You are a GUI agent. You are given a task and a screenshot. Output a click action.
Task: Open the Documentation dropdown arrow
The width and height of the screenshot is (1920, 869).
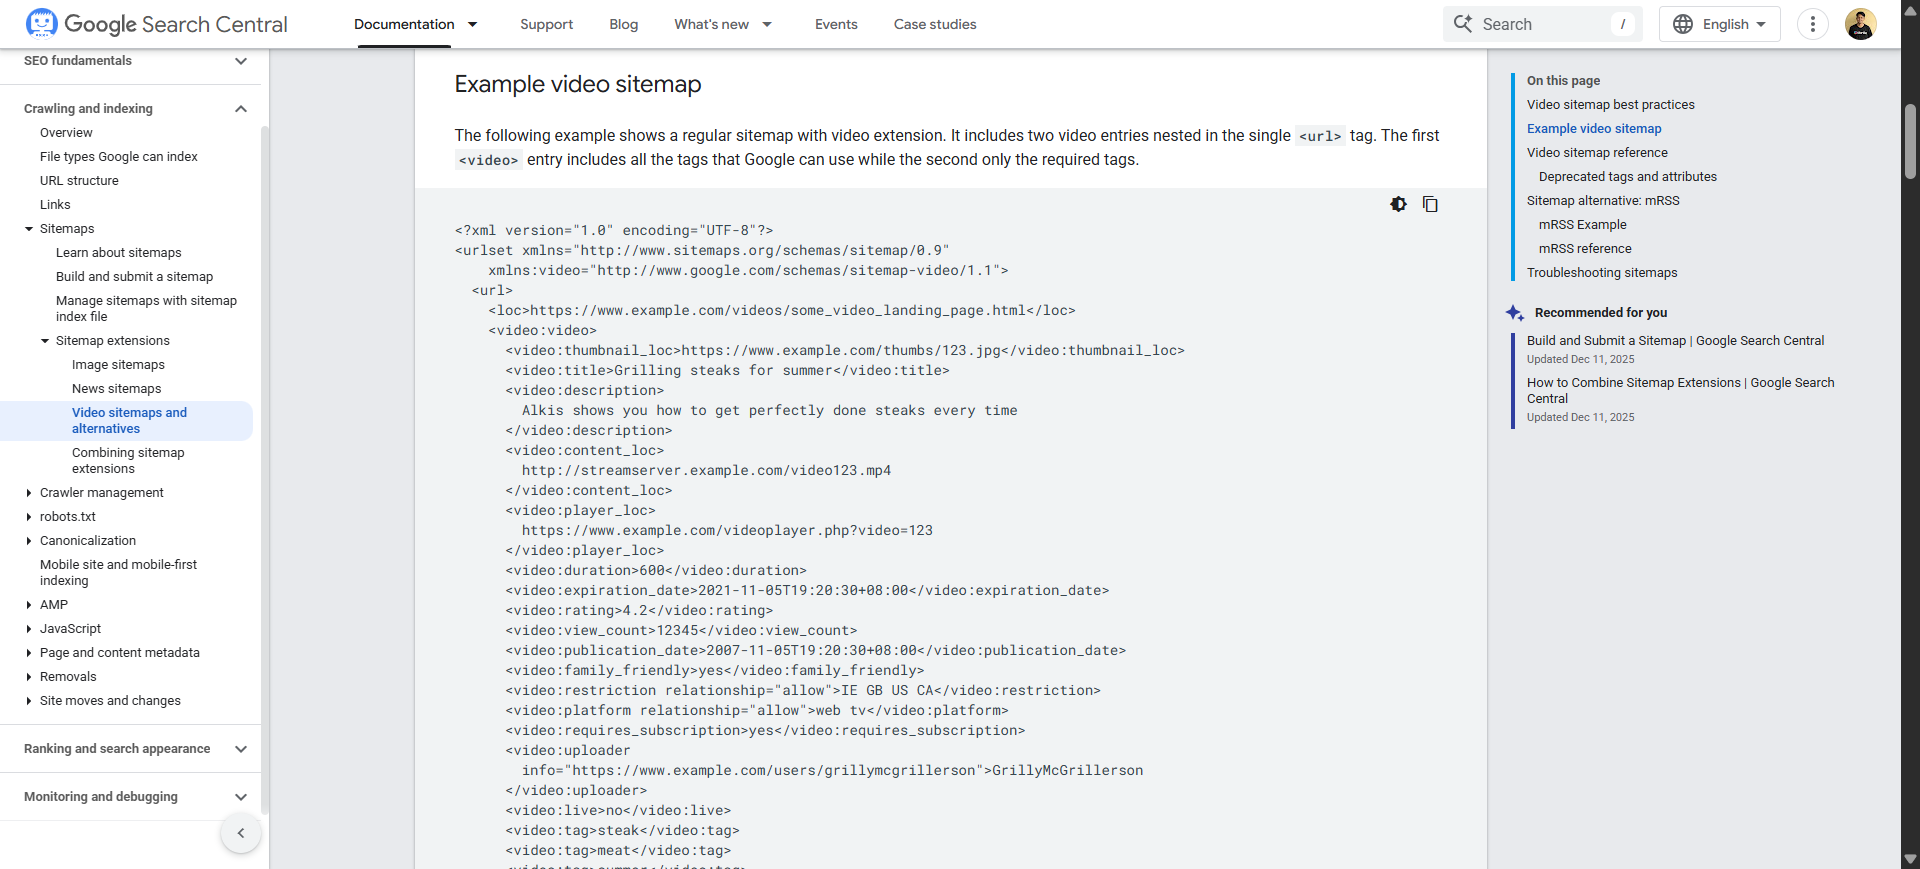pos(473,24)
